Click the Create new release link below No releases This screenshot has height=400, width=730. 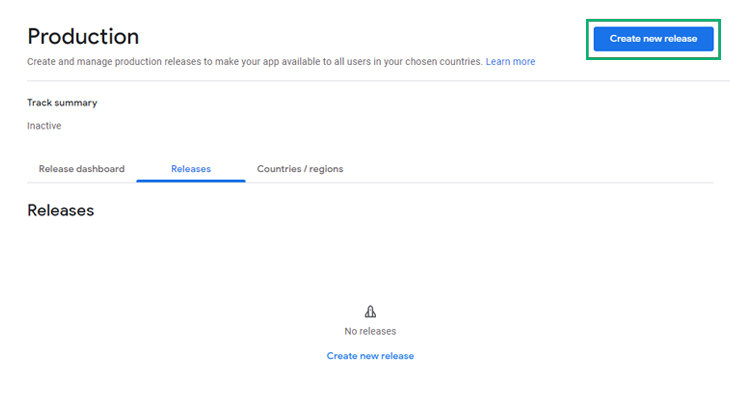tap(370, 356)
